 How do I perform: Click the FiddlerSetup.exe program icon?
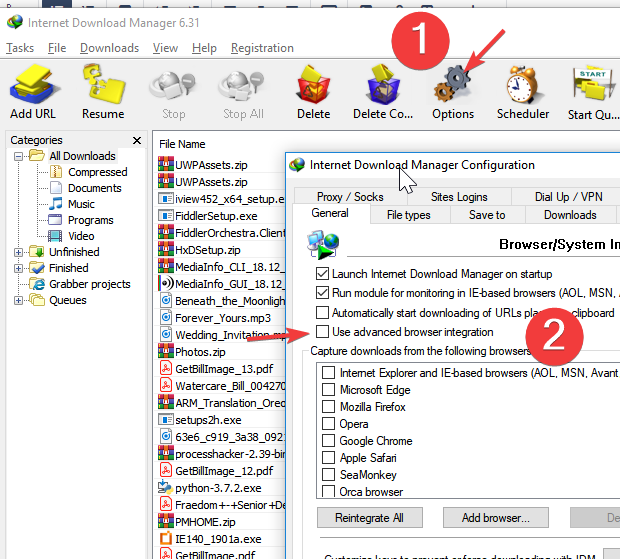coord(166,215)
